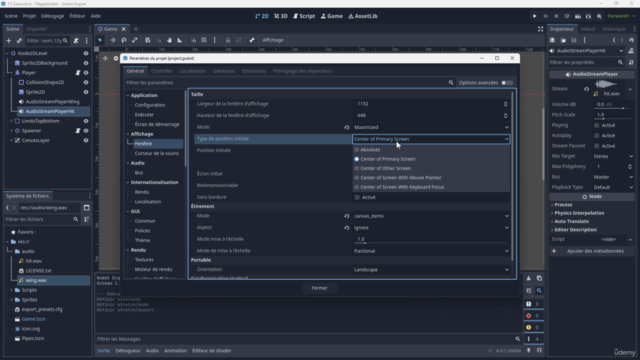Choose the Rotate tool in viewport toolbar

click(x=124, y=40)
